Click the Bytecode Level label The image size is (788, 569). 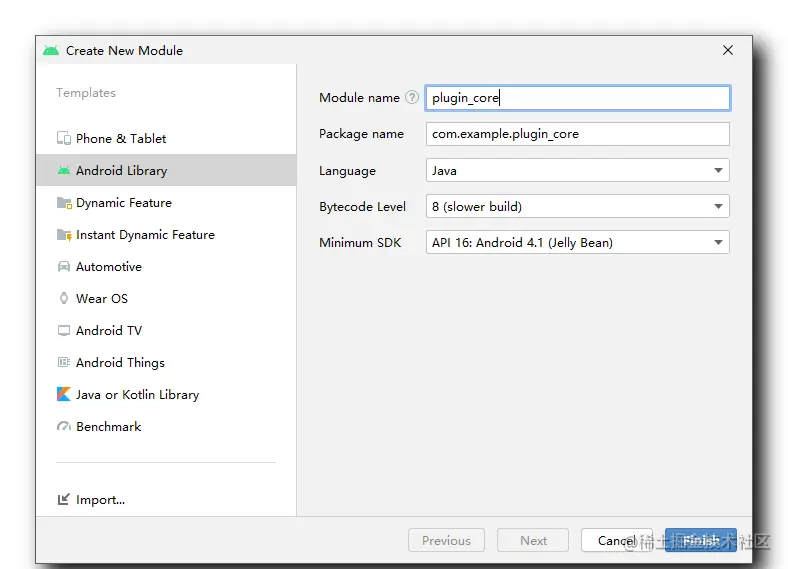(x=362, y=207)
